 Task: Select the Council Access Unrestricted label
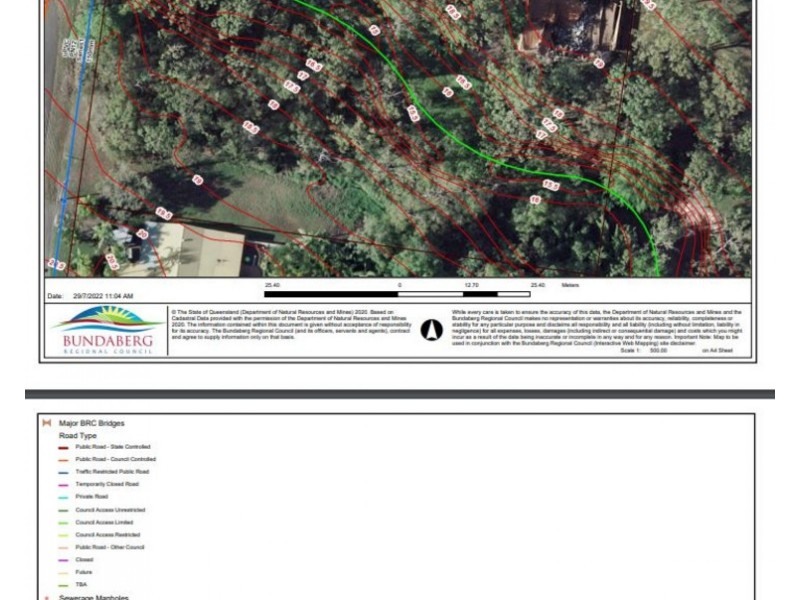[x=110, y=510]
